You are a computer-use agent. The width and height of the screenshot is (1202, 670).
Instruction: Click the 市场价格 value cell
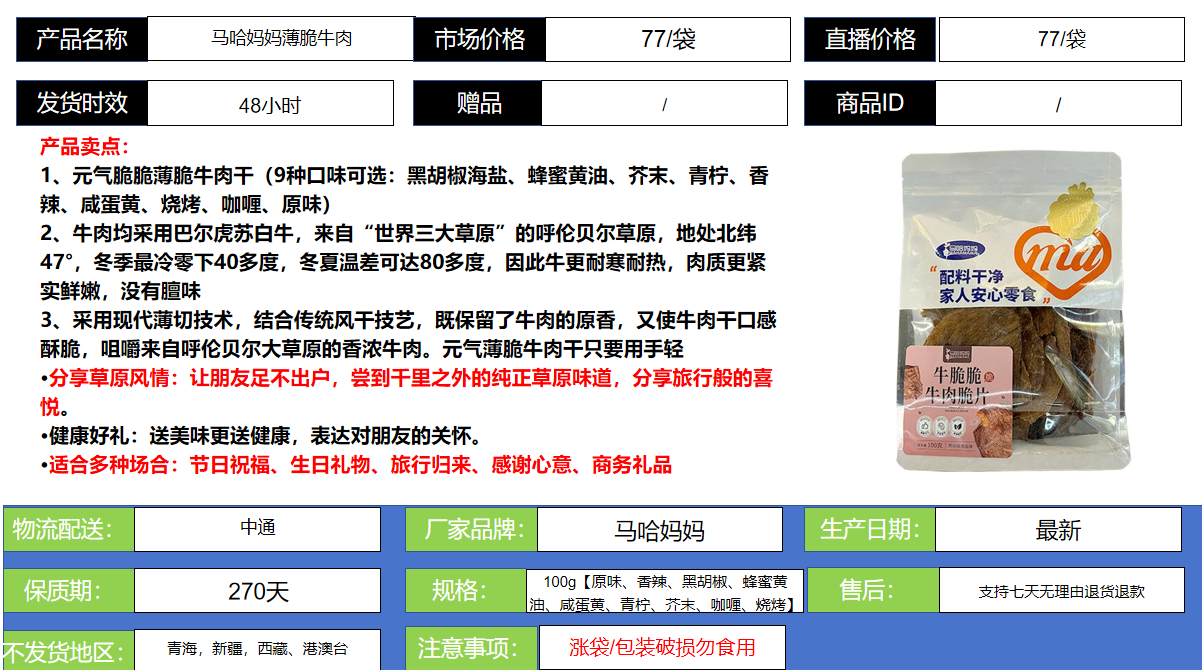667,39
